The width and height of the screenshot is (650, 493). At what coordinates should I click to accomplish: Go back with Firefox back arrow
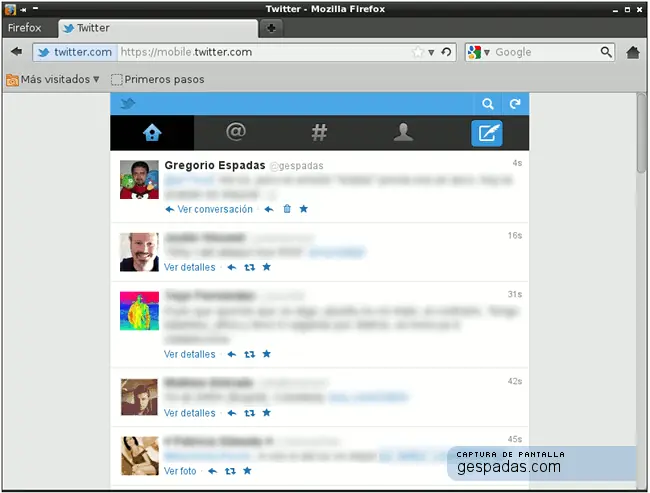[17, 52]
